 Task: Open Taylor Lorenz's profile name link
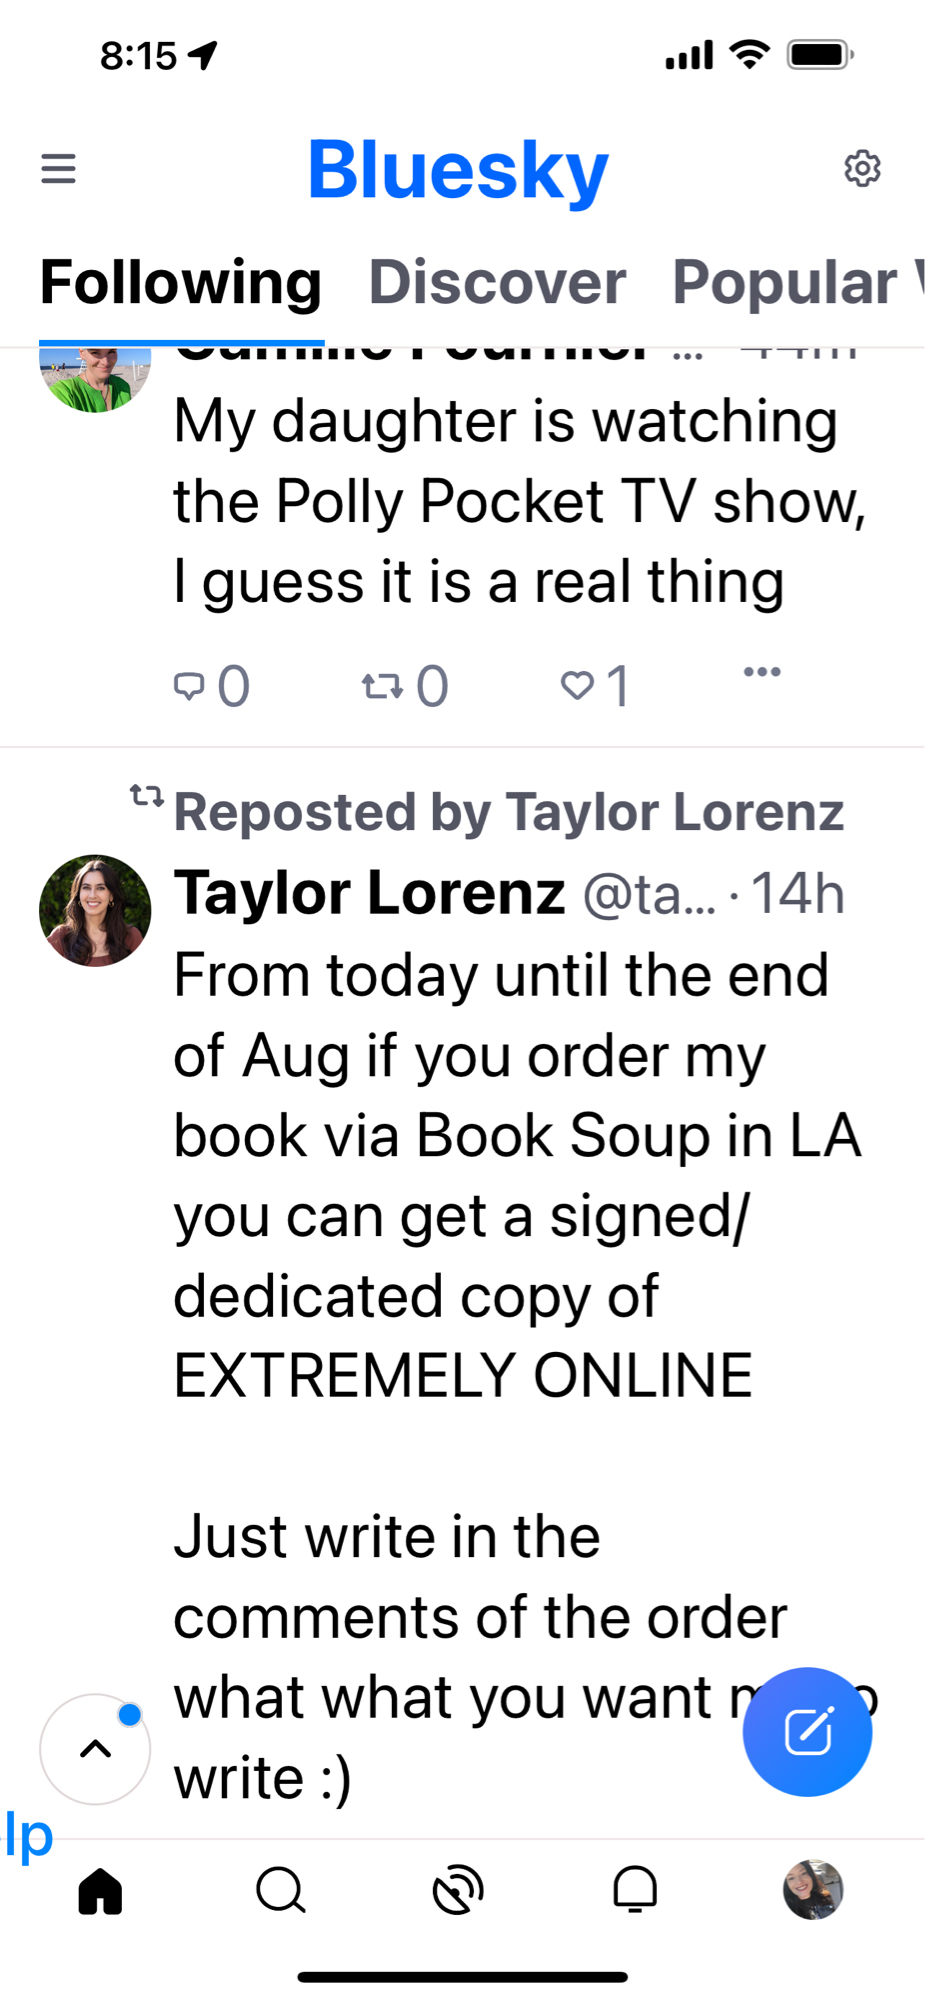tap(369, 892)
